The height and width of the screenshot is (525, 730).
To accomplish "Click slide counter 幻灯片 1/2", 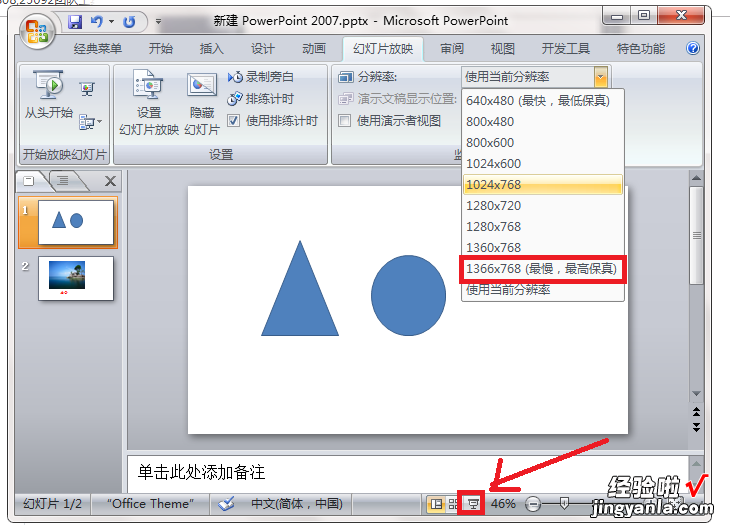I will (x=52, y=504).
